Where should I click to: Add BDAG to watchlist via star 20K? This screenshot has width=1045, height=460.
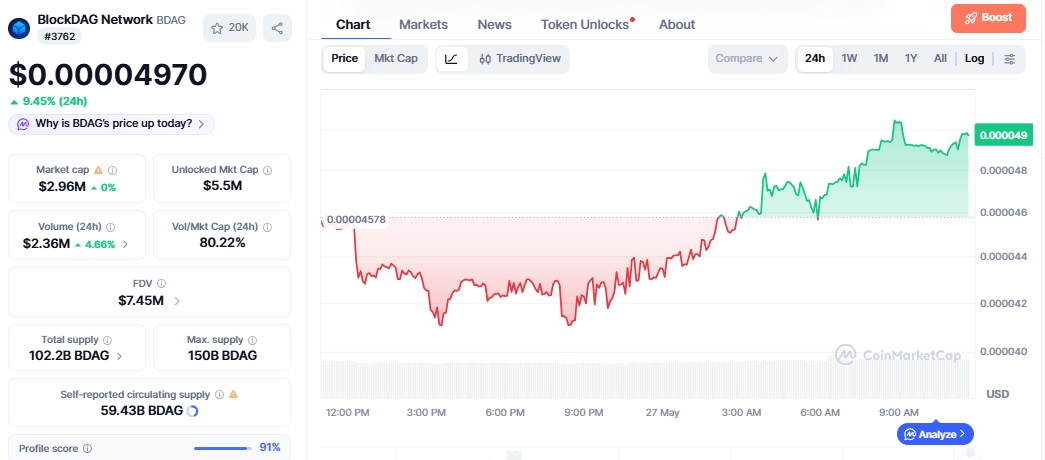229,28
